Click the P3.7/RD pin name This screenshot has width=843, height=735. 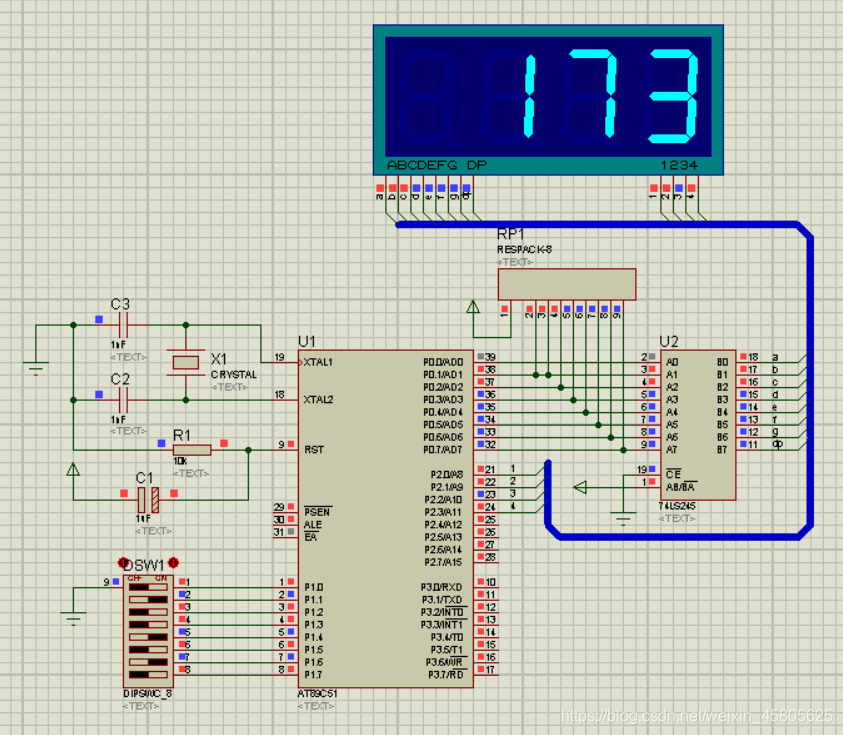446,674
